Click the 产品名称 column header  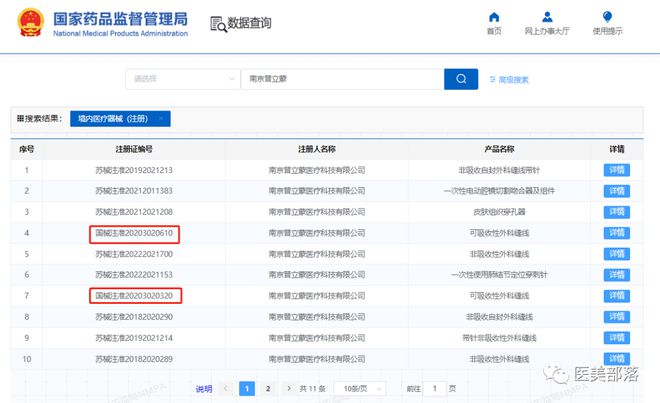499,149
